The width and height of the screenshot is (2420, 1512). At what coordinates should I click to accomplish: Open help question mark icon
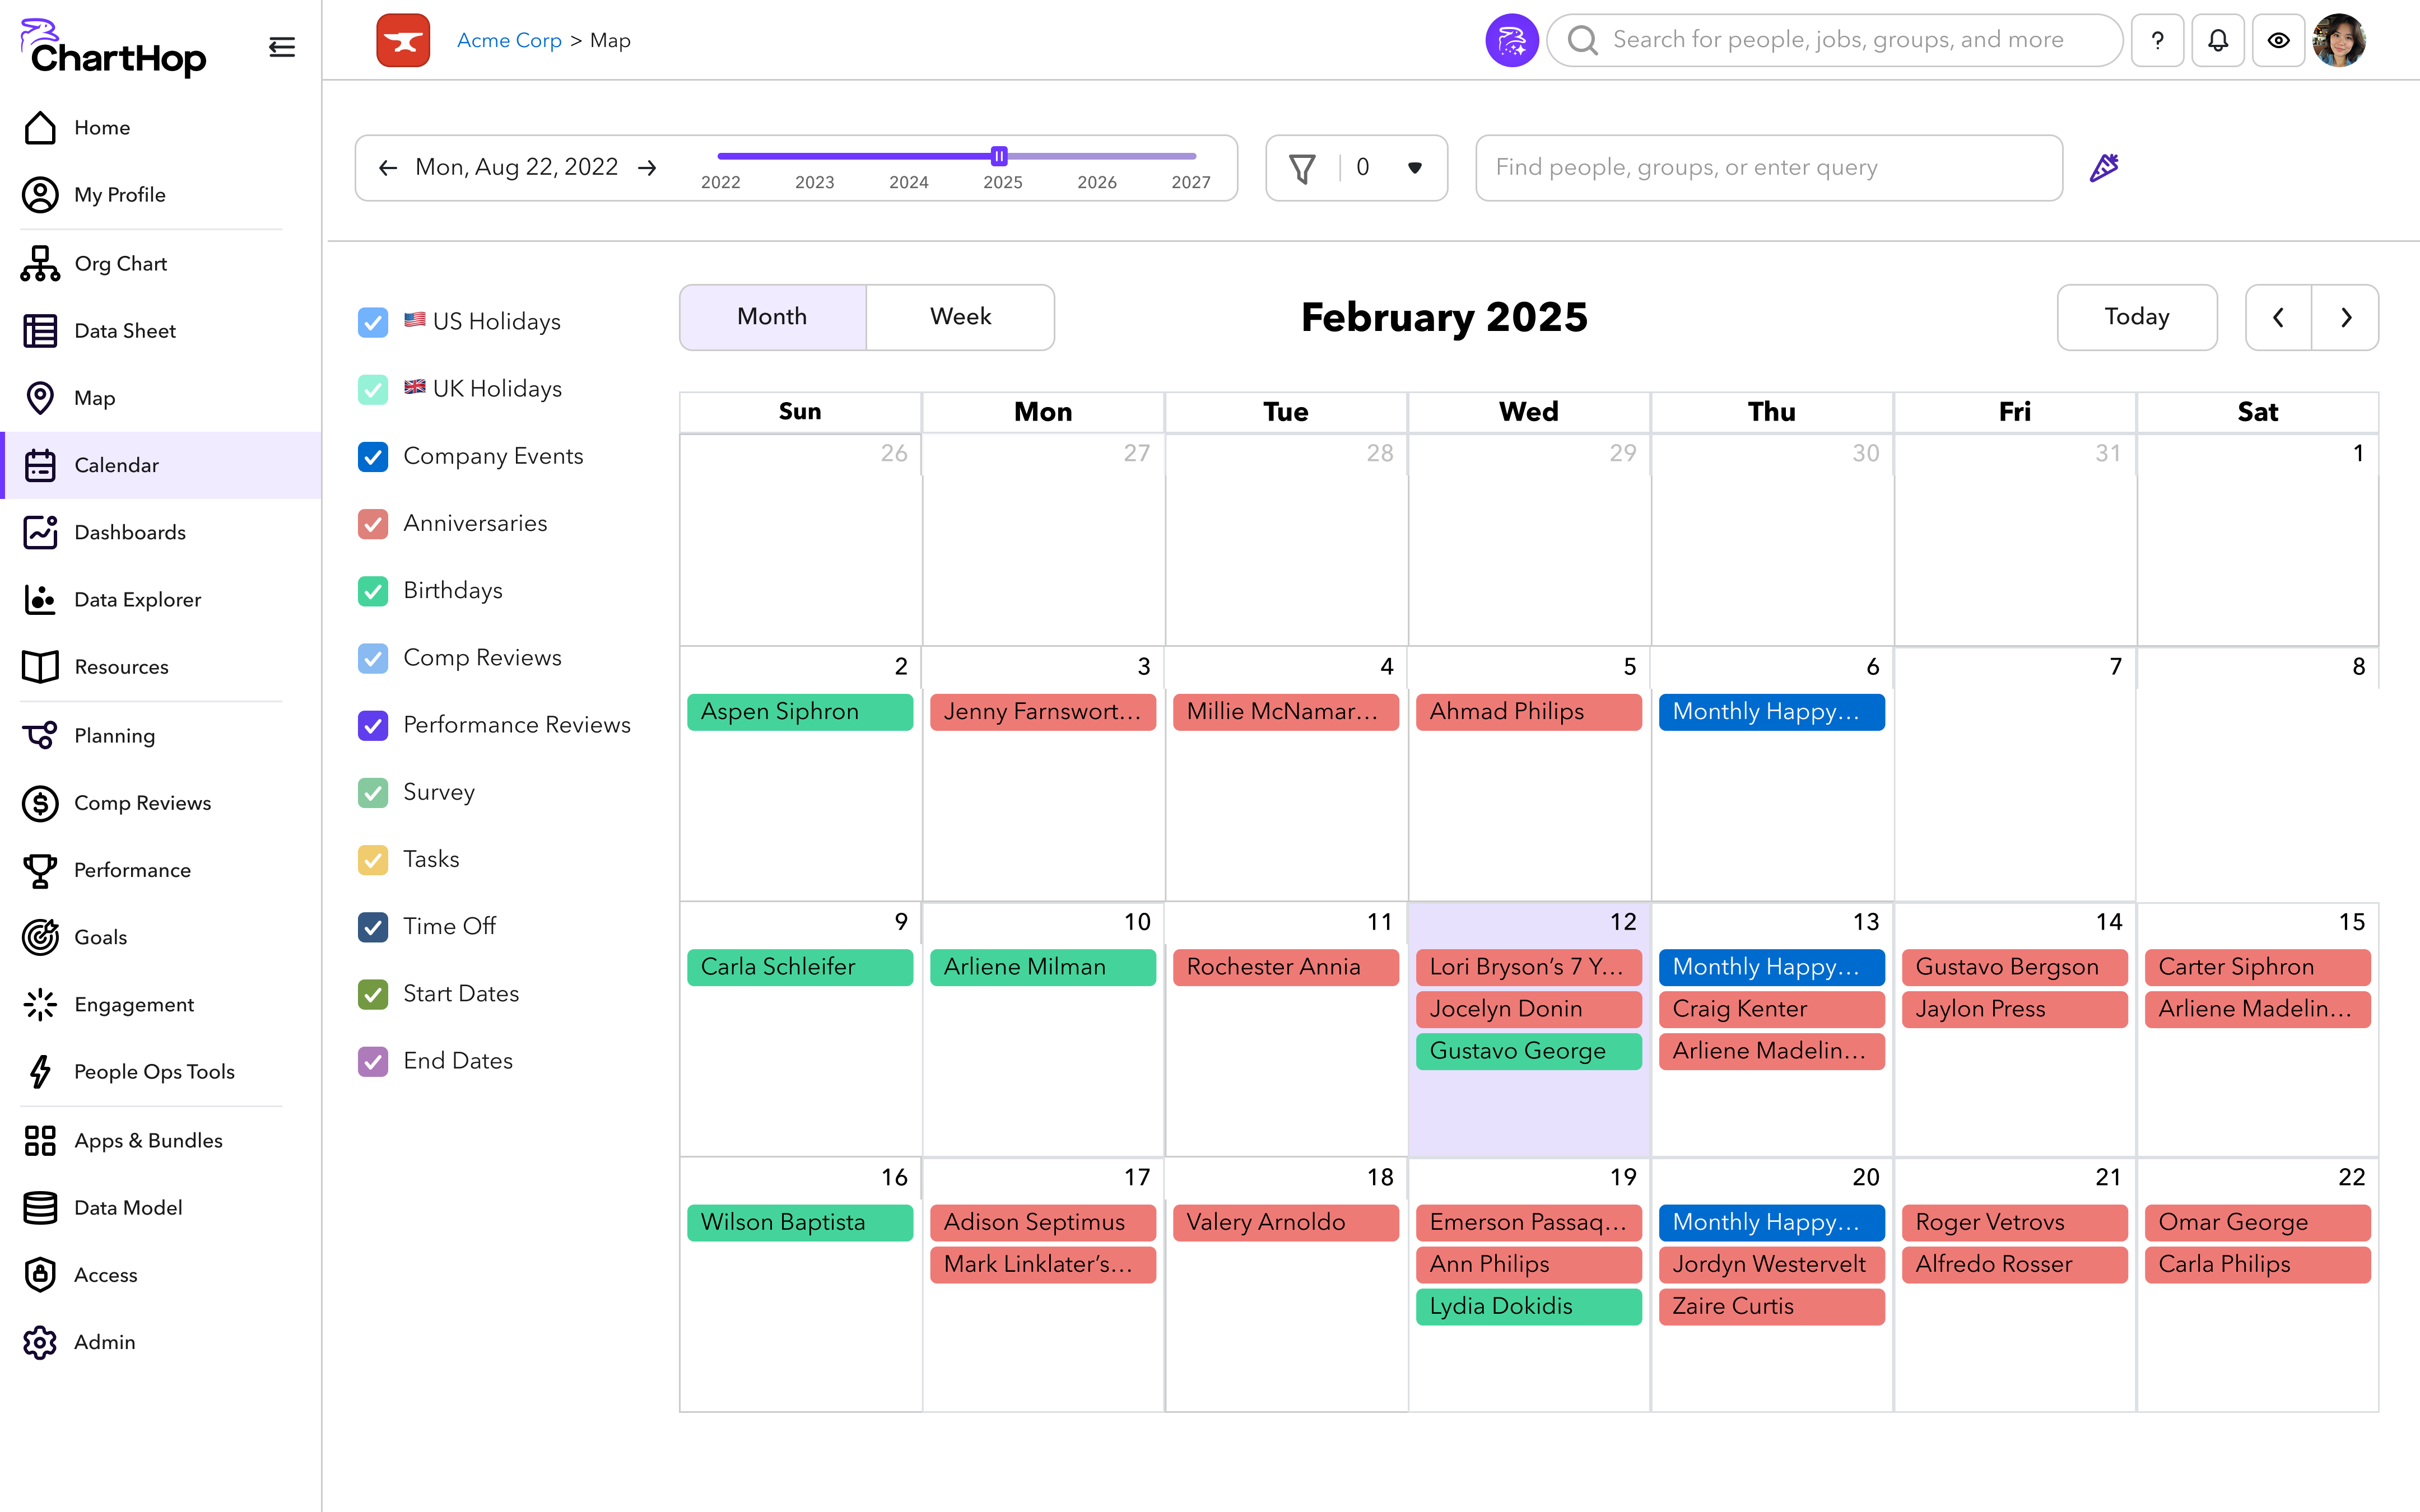pos(2157,40)
